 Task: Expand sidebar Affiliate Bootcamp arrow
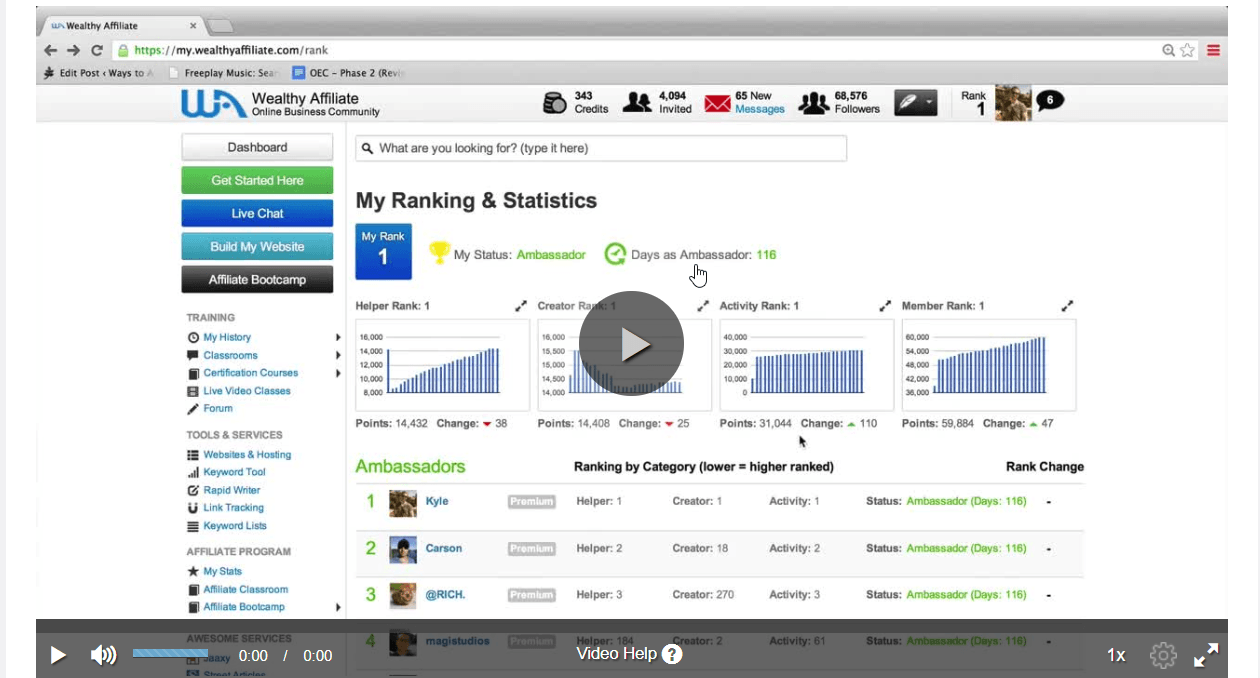(x=338, y=607)
